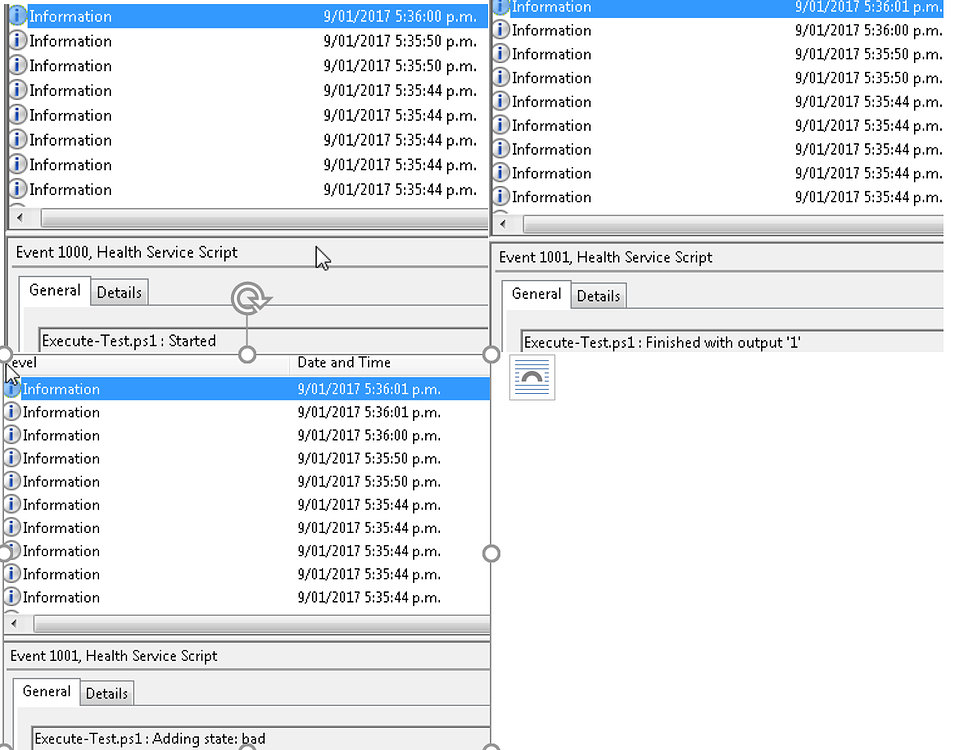The height and width of the screenshot is (750, 972).
Task: Open the Details tab for Event 1001 on the right
Action: (x=598, y=295)
